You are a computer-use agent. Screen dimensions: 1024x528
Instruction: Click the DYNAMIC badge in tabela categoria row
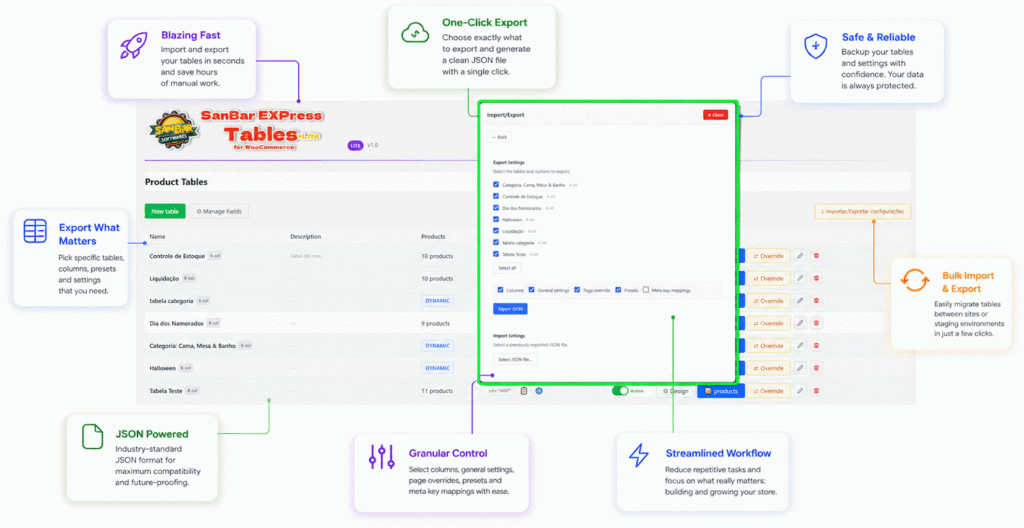click(x=438, y=301)
